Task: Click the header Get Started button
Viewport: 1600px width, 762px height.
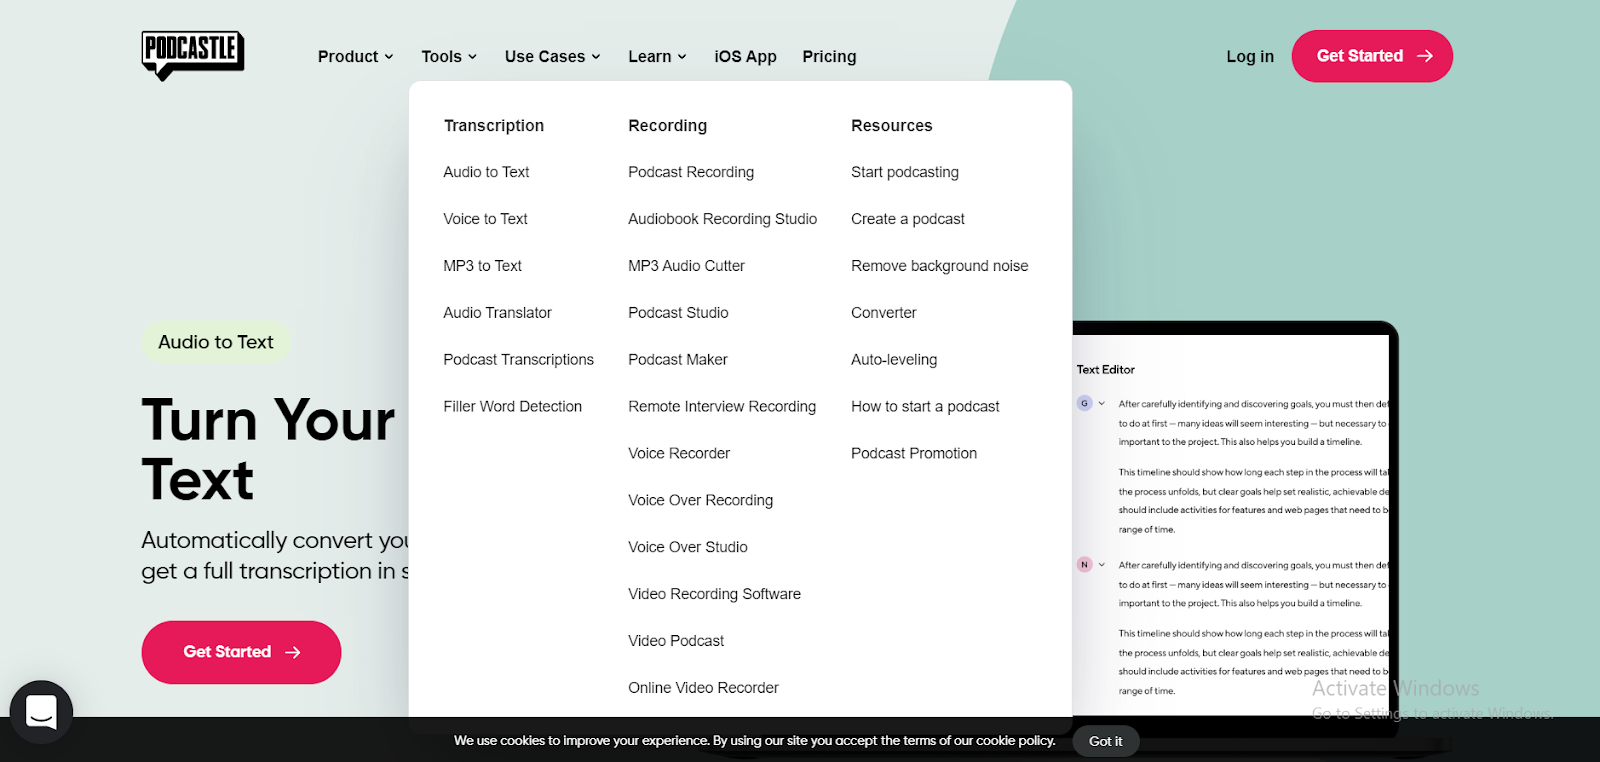Action: coord(1372,56)
